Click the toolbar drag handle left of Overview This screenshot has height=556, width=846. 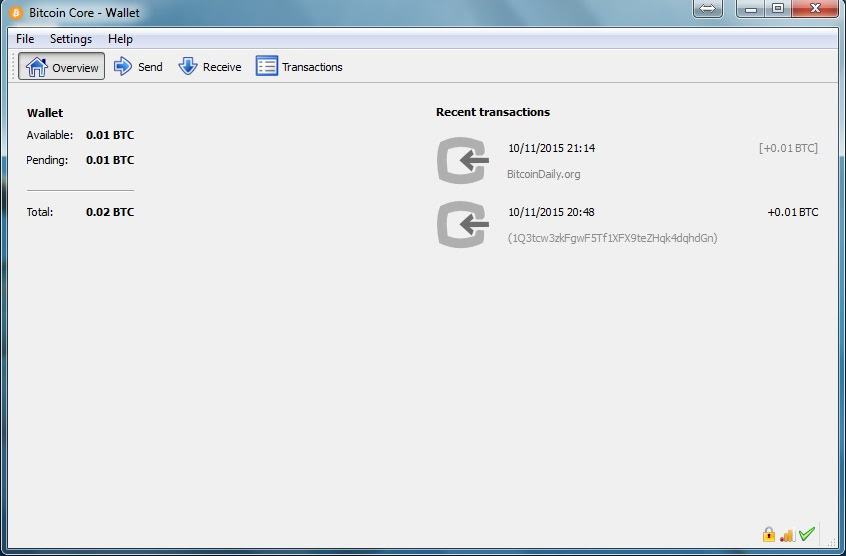[13, 66]
